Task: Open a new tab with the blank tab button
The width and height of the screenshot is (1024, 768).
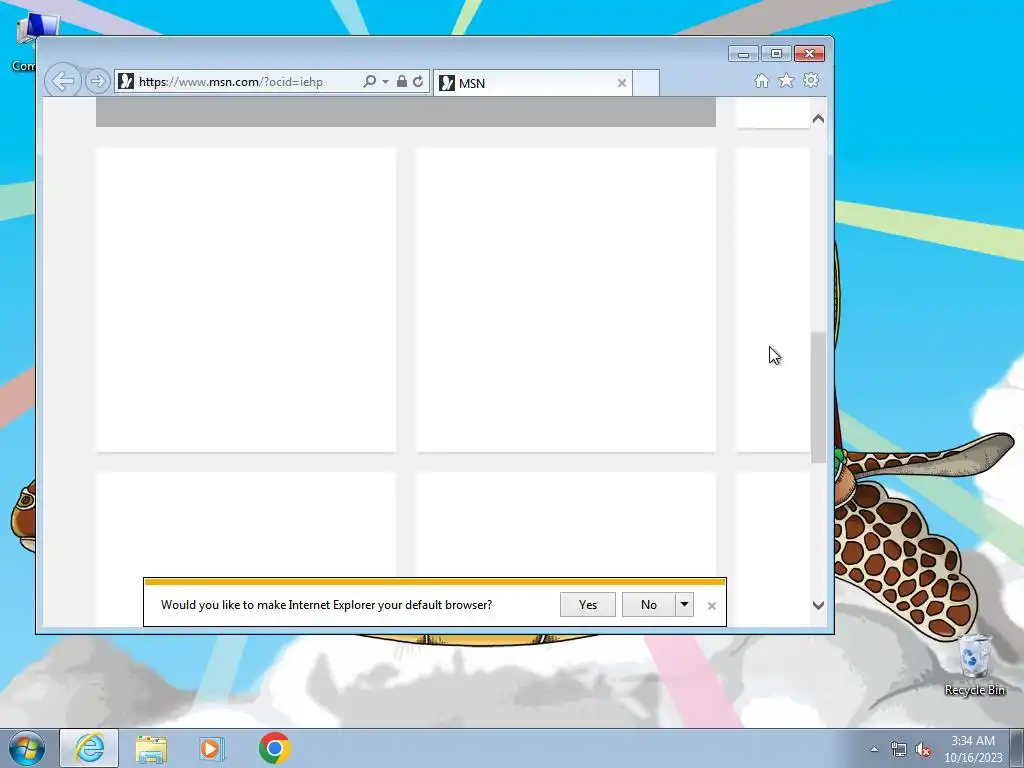Action: [x=646, y=83]
